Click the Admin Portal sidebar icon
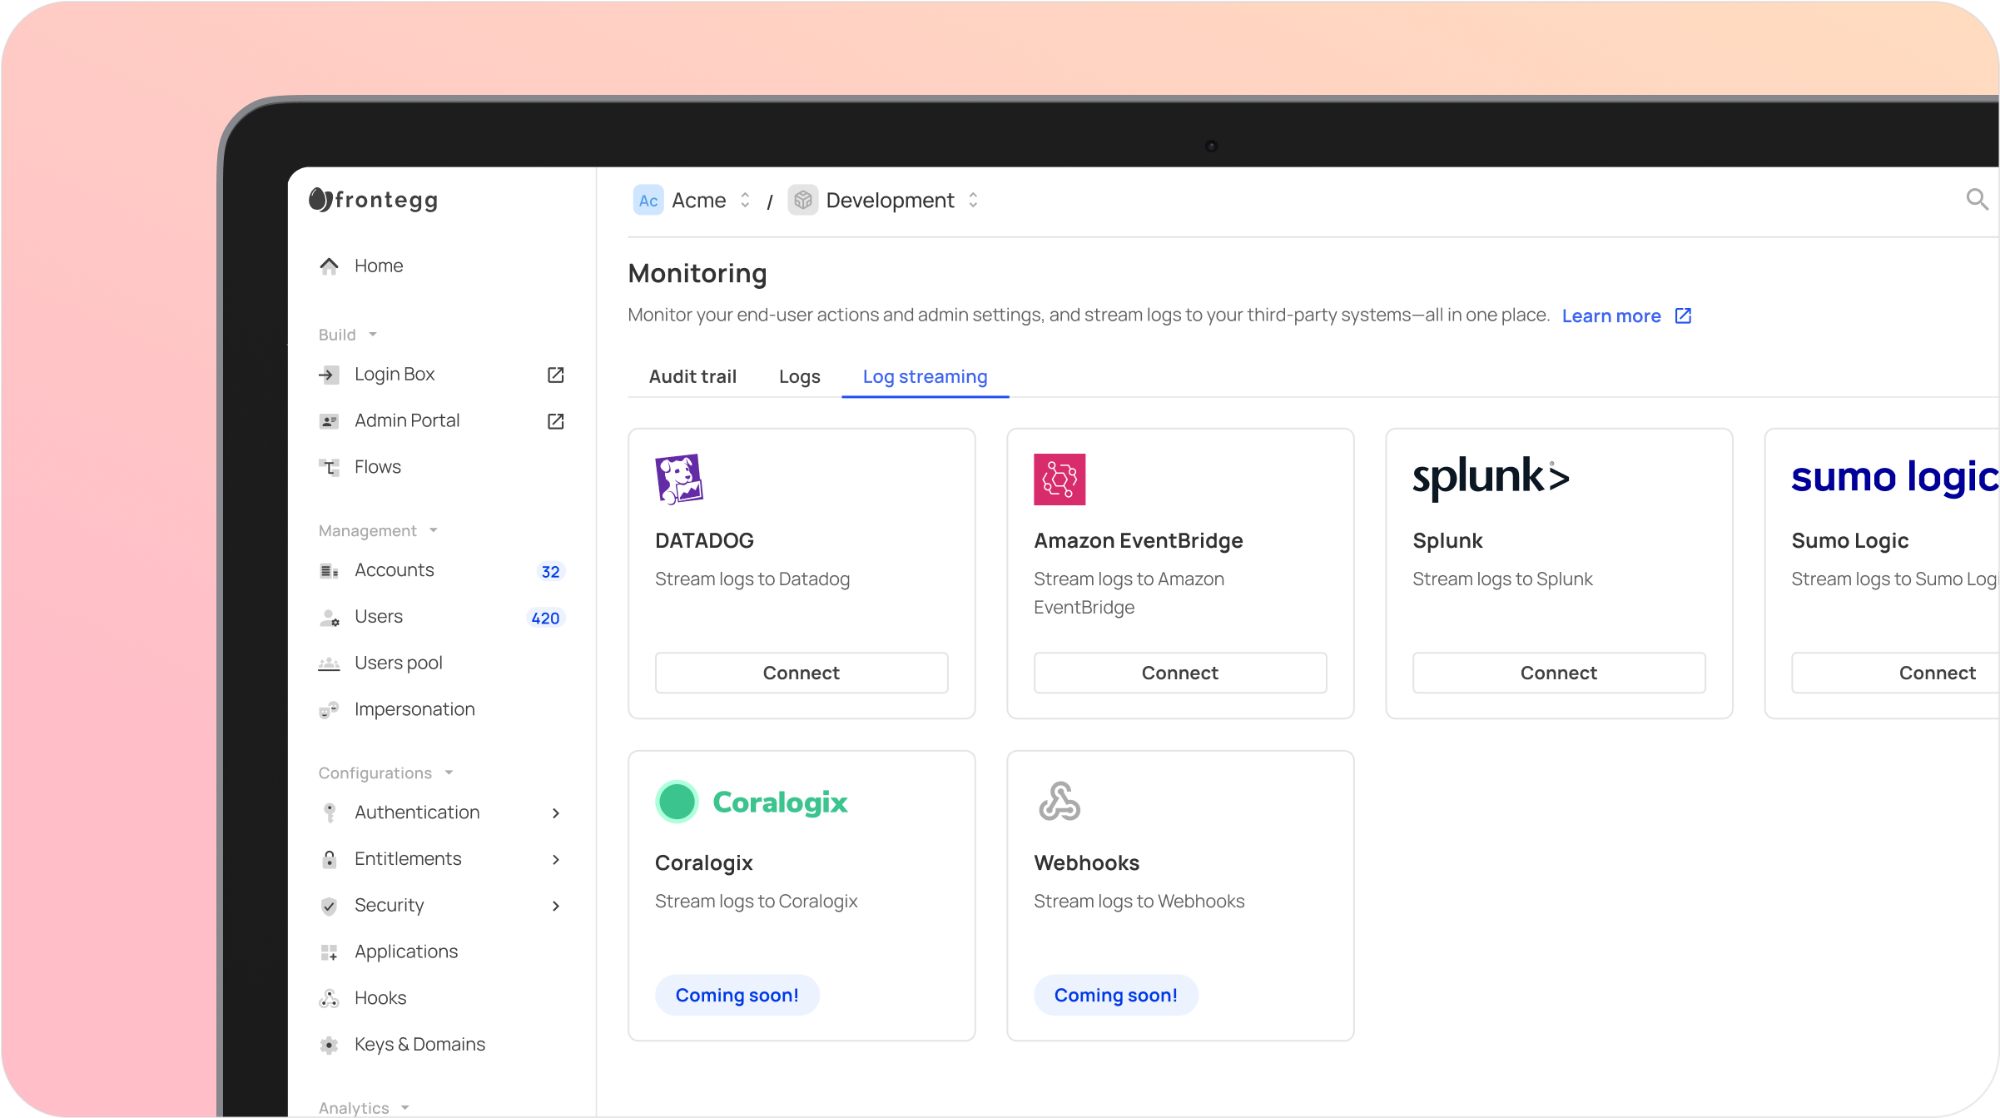The image size is (2000, 1118). click(x=329, y=421)
